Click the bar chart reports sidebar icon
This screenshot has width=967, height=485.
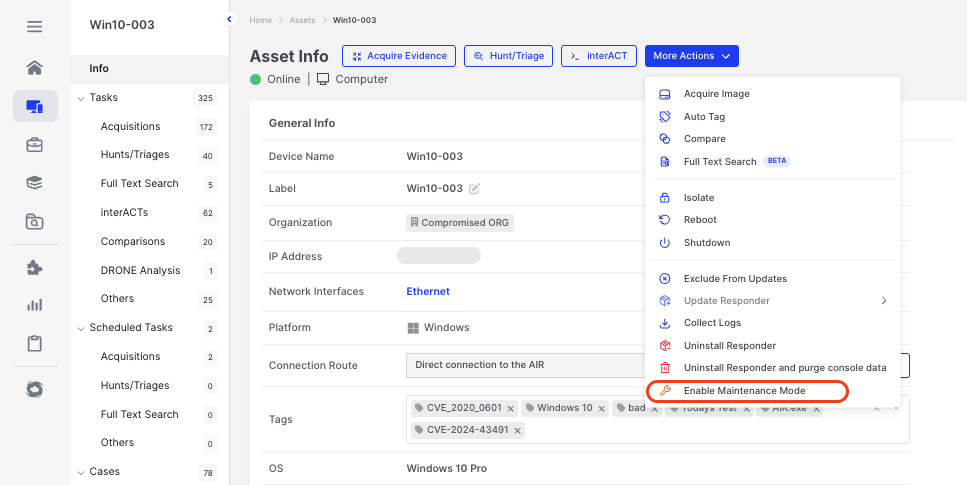coord(34,305)
